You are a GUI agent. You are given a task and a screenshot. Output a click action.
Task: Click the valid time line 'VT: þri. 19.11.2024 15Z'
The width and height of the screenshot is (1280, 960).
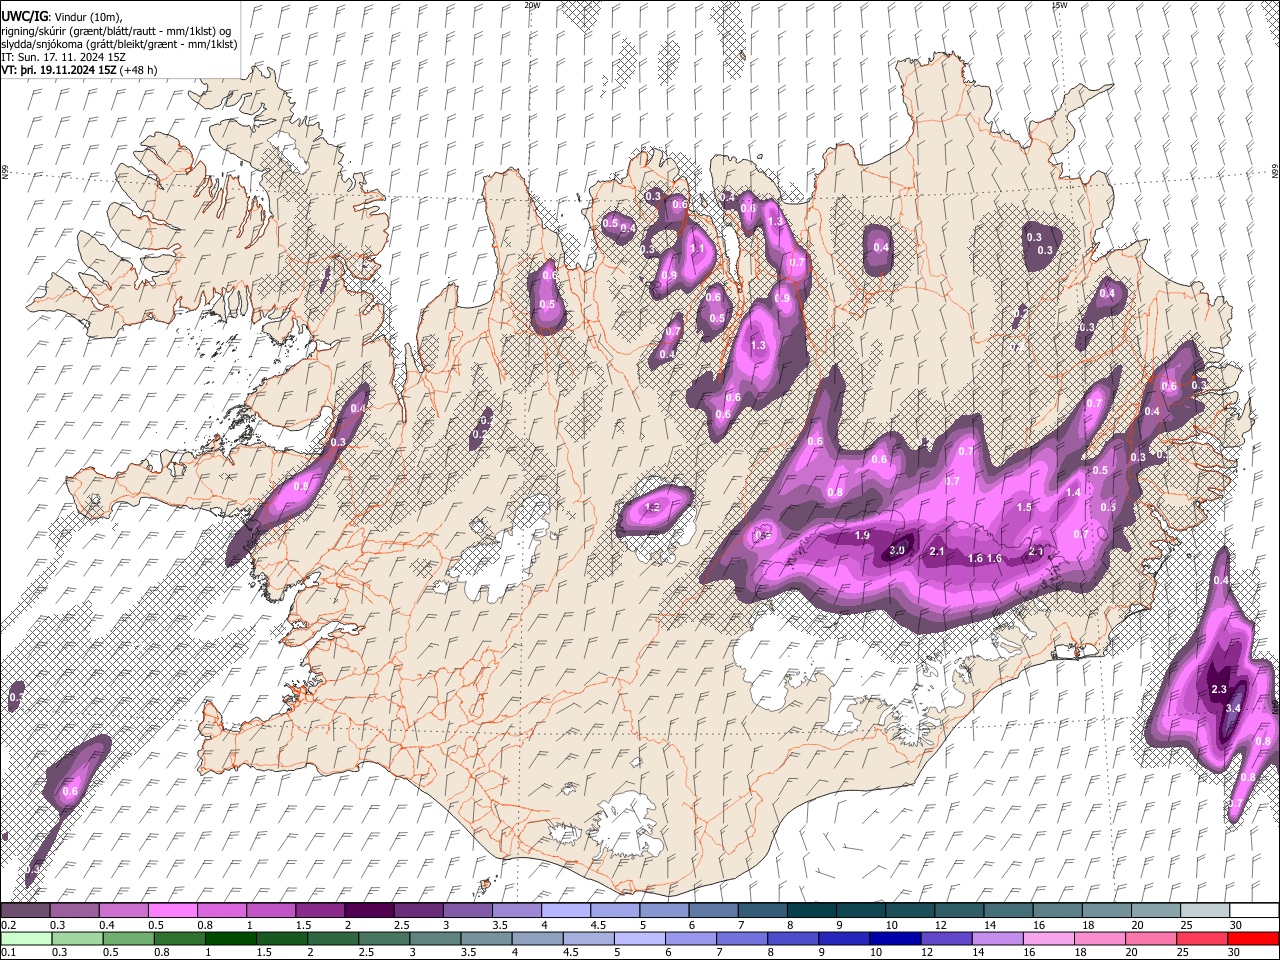click(59, 70)
